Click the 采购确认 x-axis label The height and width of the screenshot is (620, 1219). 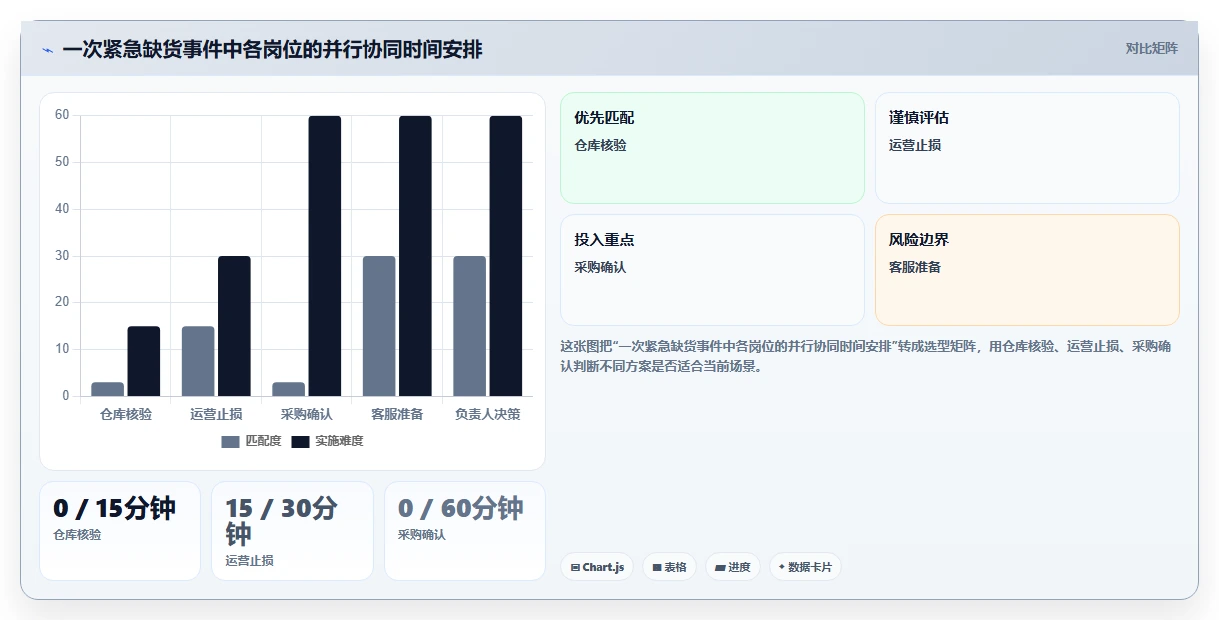(307, 414)
